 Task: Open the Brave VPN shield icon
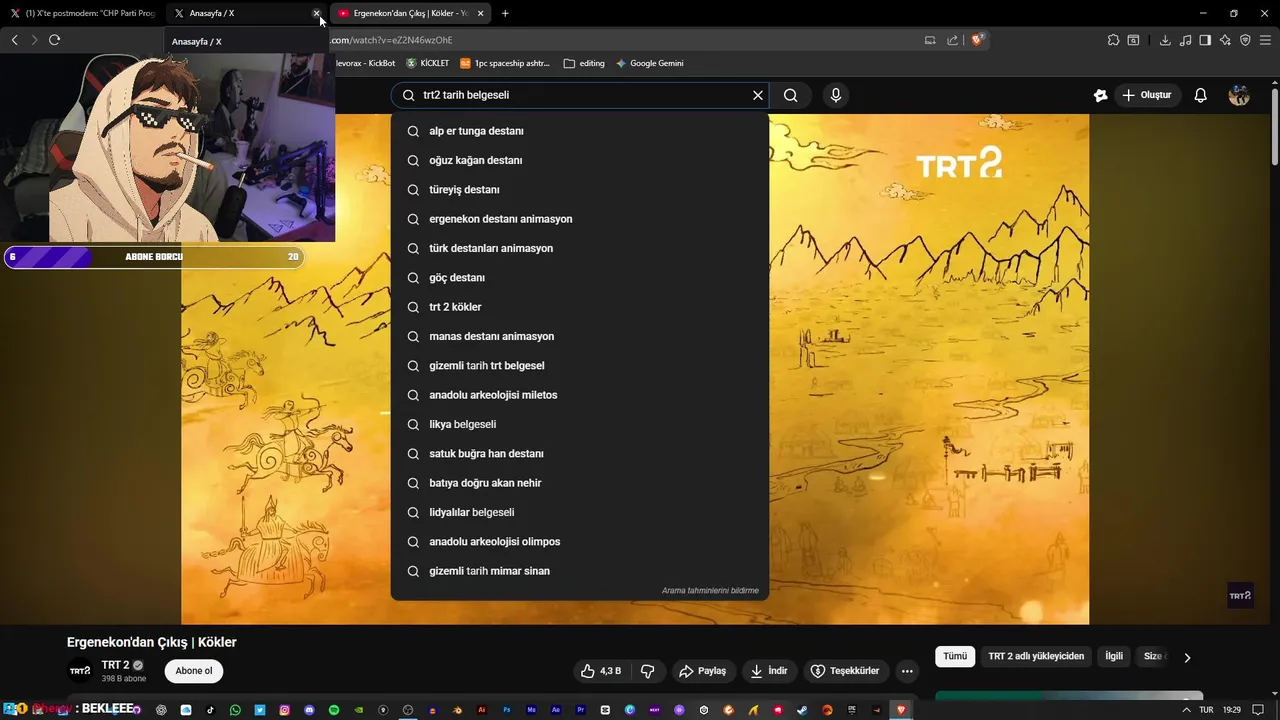click(x=1245, y=40)
